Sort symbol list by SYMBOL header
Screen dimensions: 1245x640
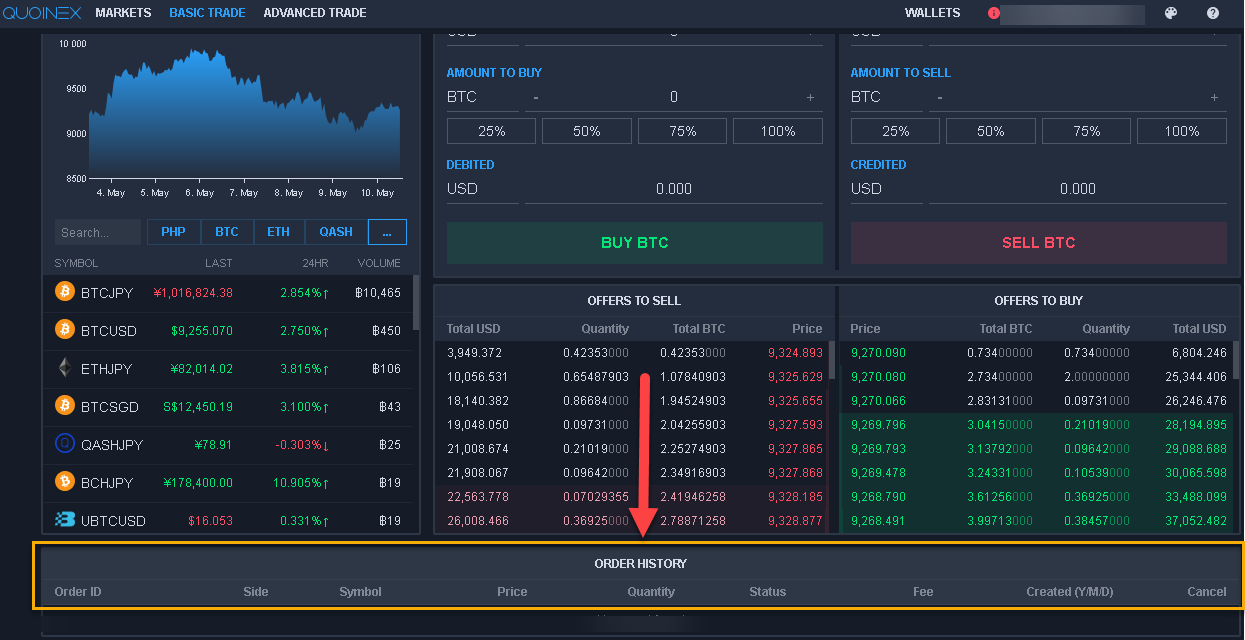pyautogui.click(x=76, y=263)
